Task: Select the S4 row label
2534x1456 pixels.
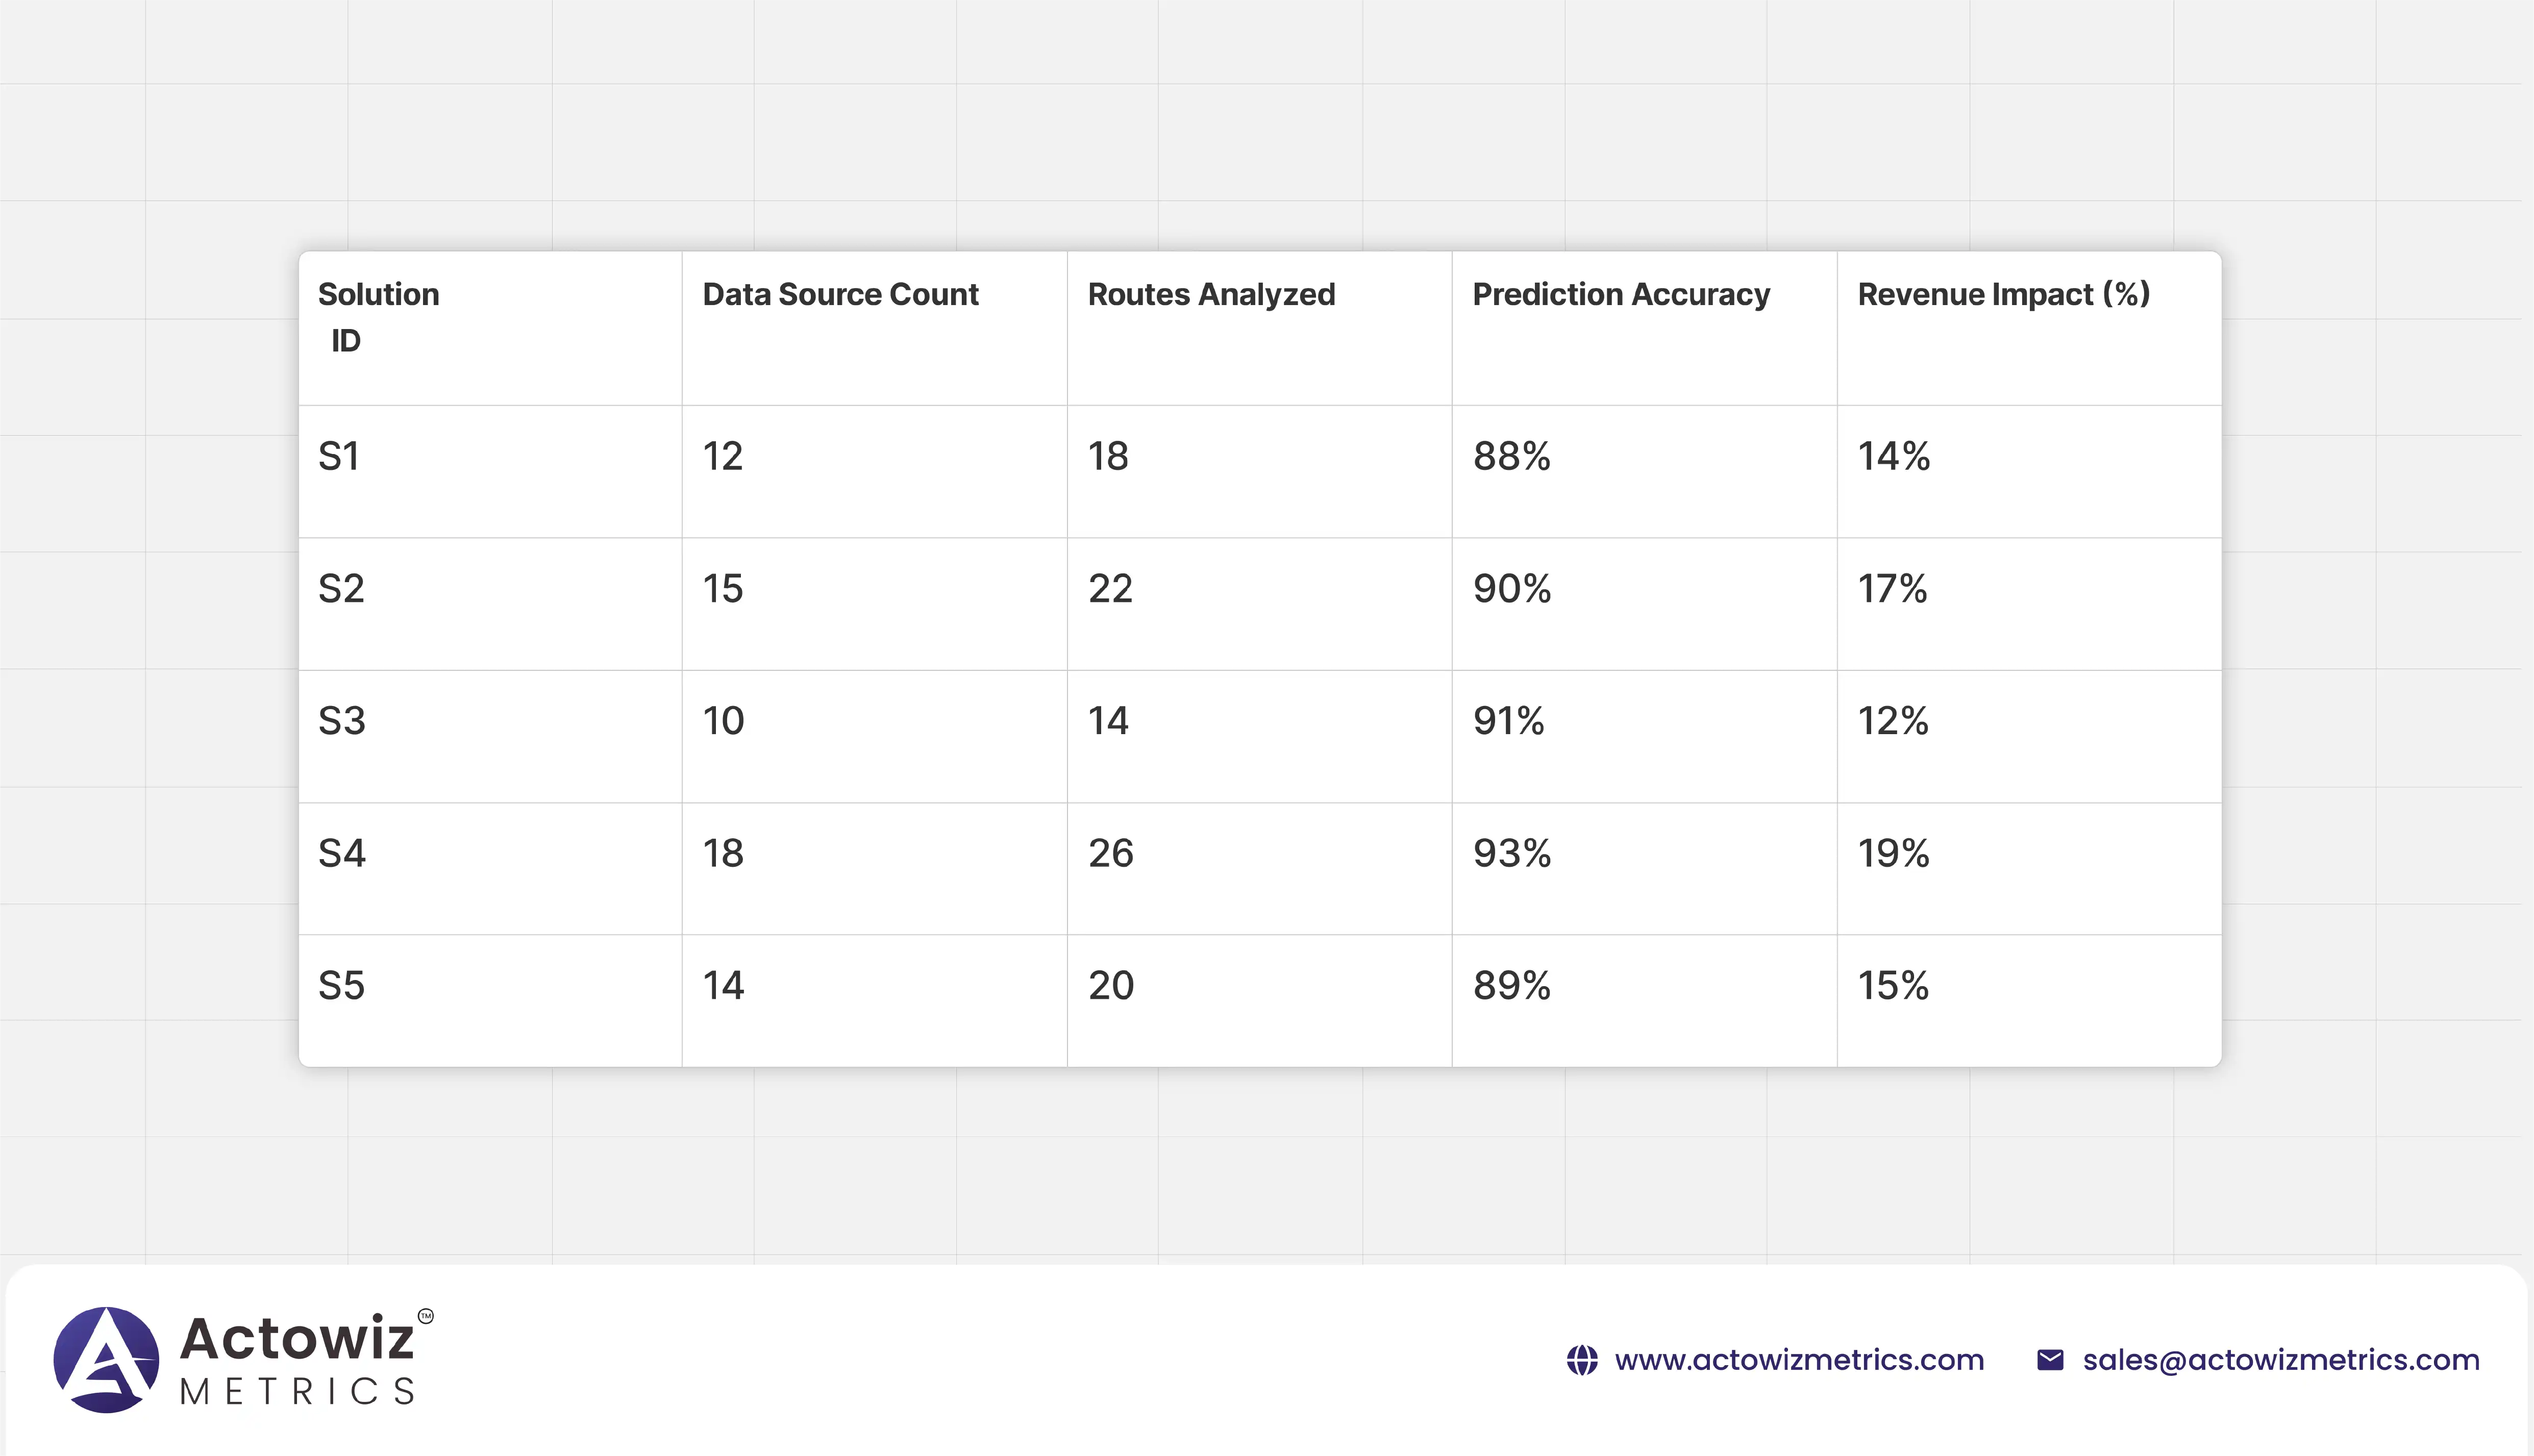Action: (341, 853)
